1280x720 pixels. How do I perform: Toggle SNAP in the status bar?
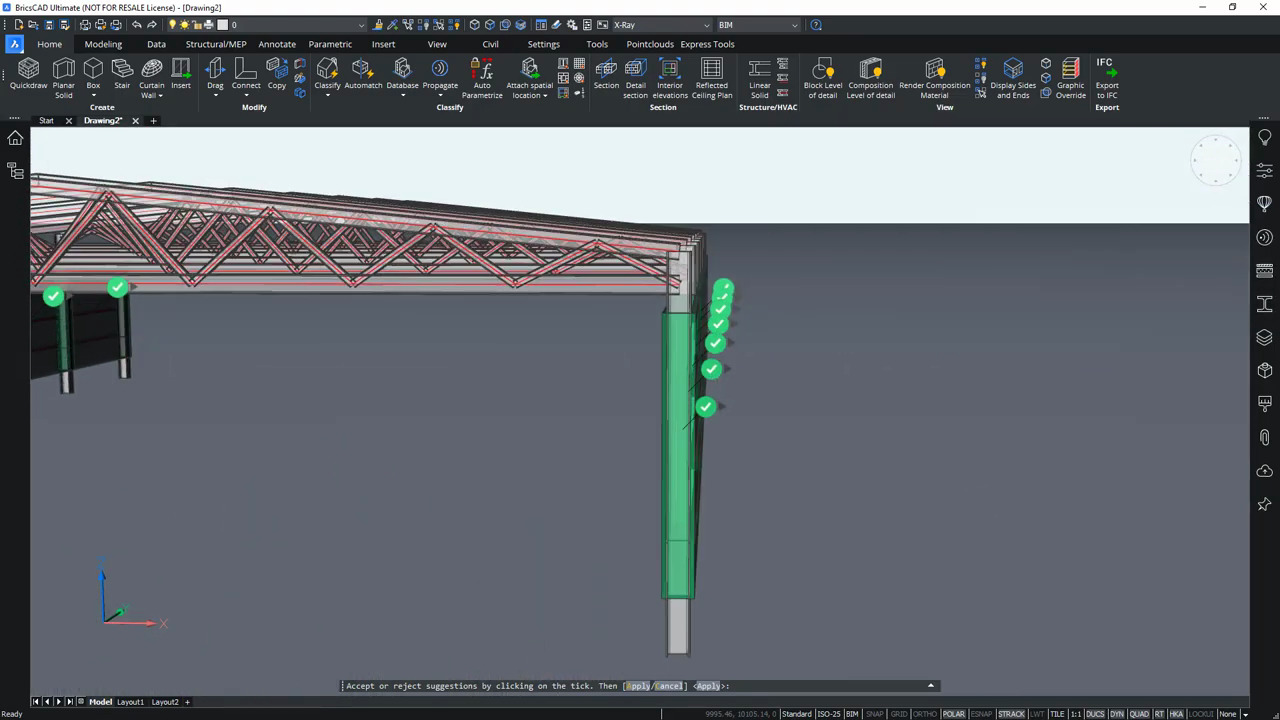[875, 714]
